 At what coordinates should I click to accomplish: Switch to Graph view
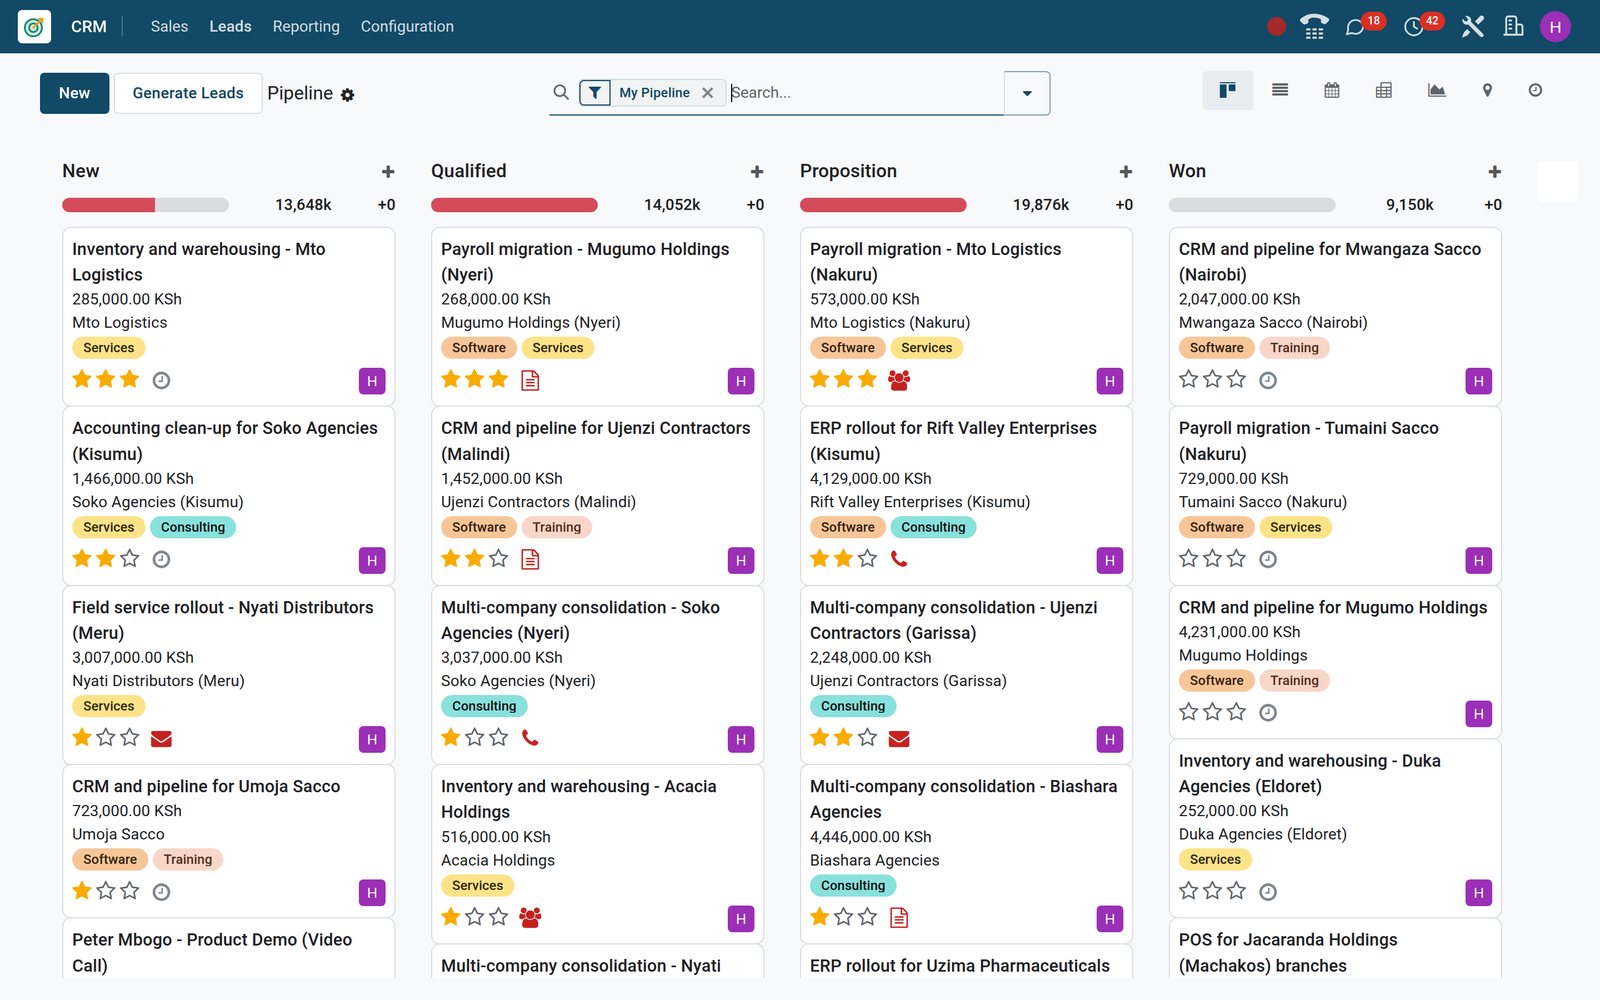(x=1436, y=91)
